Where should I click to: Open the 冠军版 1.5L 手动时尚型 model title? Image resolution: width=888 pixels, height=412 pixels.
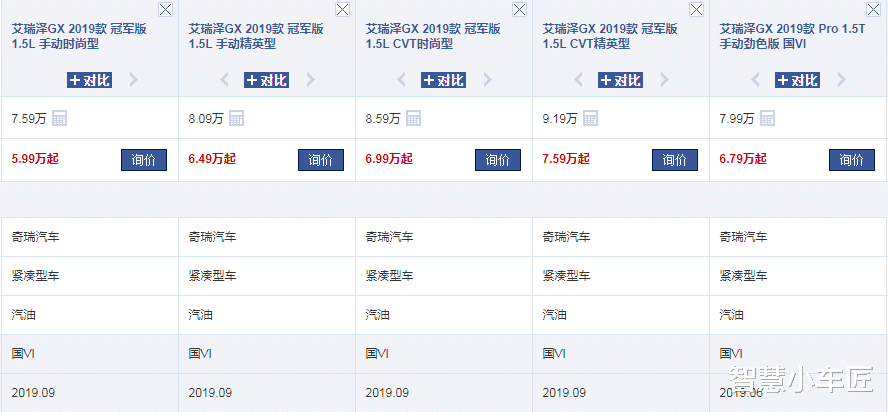[79, 36]
